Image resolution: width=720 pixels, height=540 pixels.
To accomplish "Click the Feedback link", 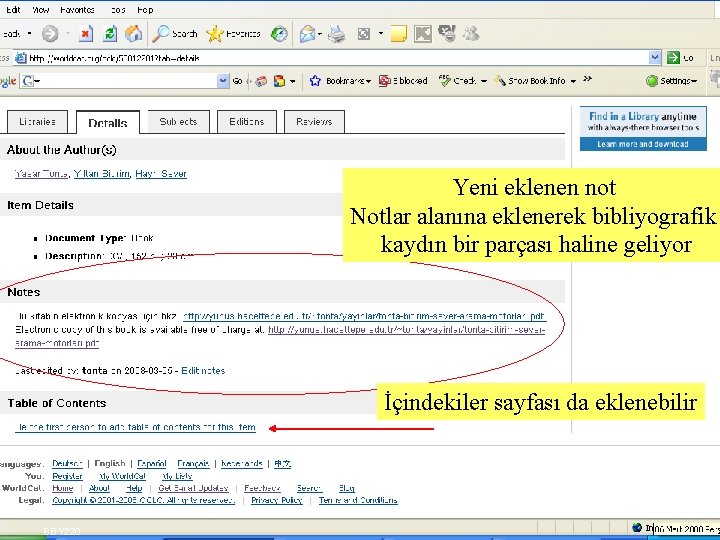I will tap(262, 488).
